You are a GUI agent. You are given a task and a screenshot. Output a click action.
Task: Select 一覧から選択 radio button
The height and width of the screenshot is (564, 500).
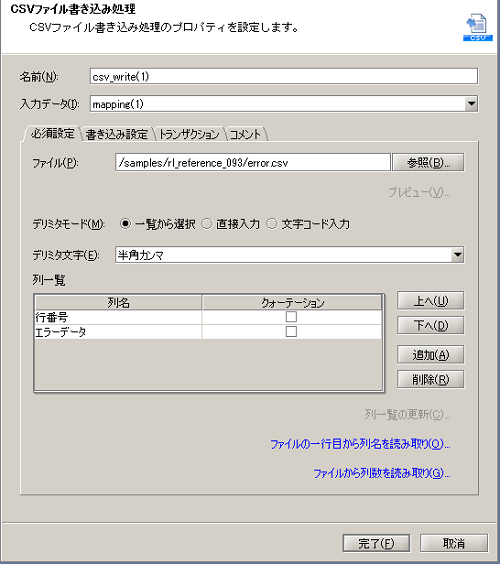coord(126,224)
